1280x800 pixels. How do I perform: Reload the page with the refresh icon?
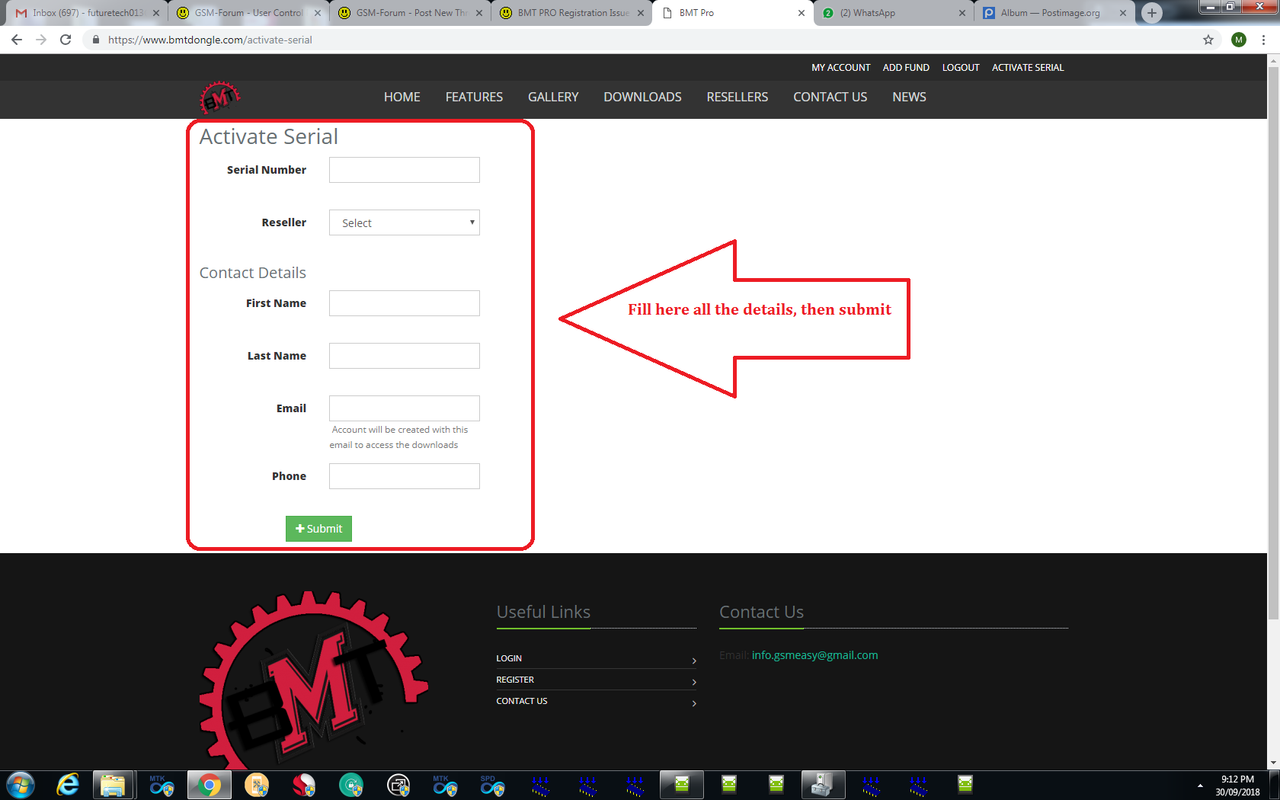[66, 40]
